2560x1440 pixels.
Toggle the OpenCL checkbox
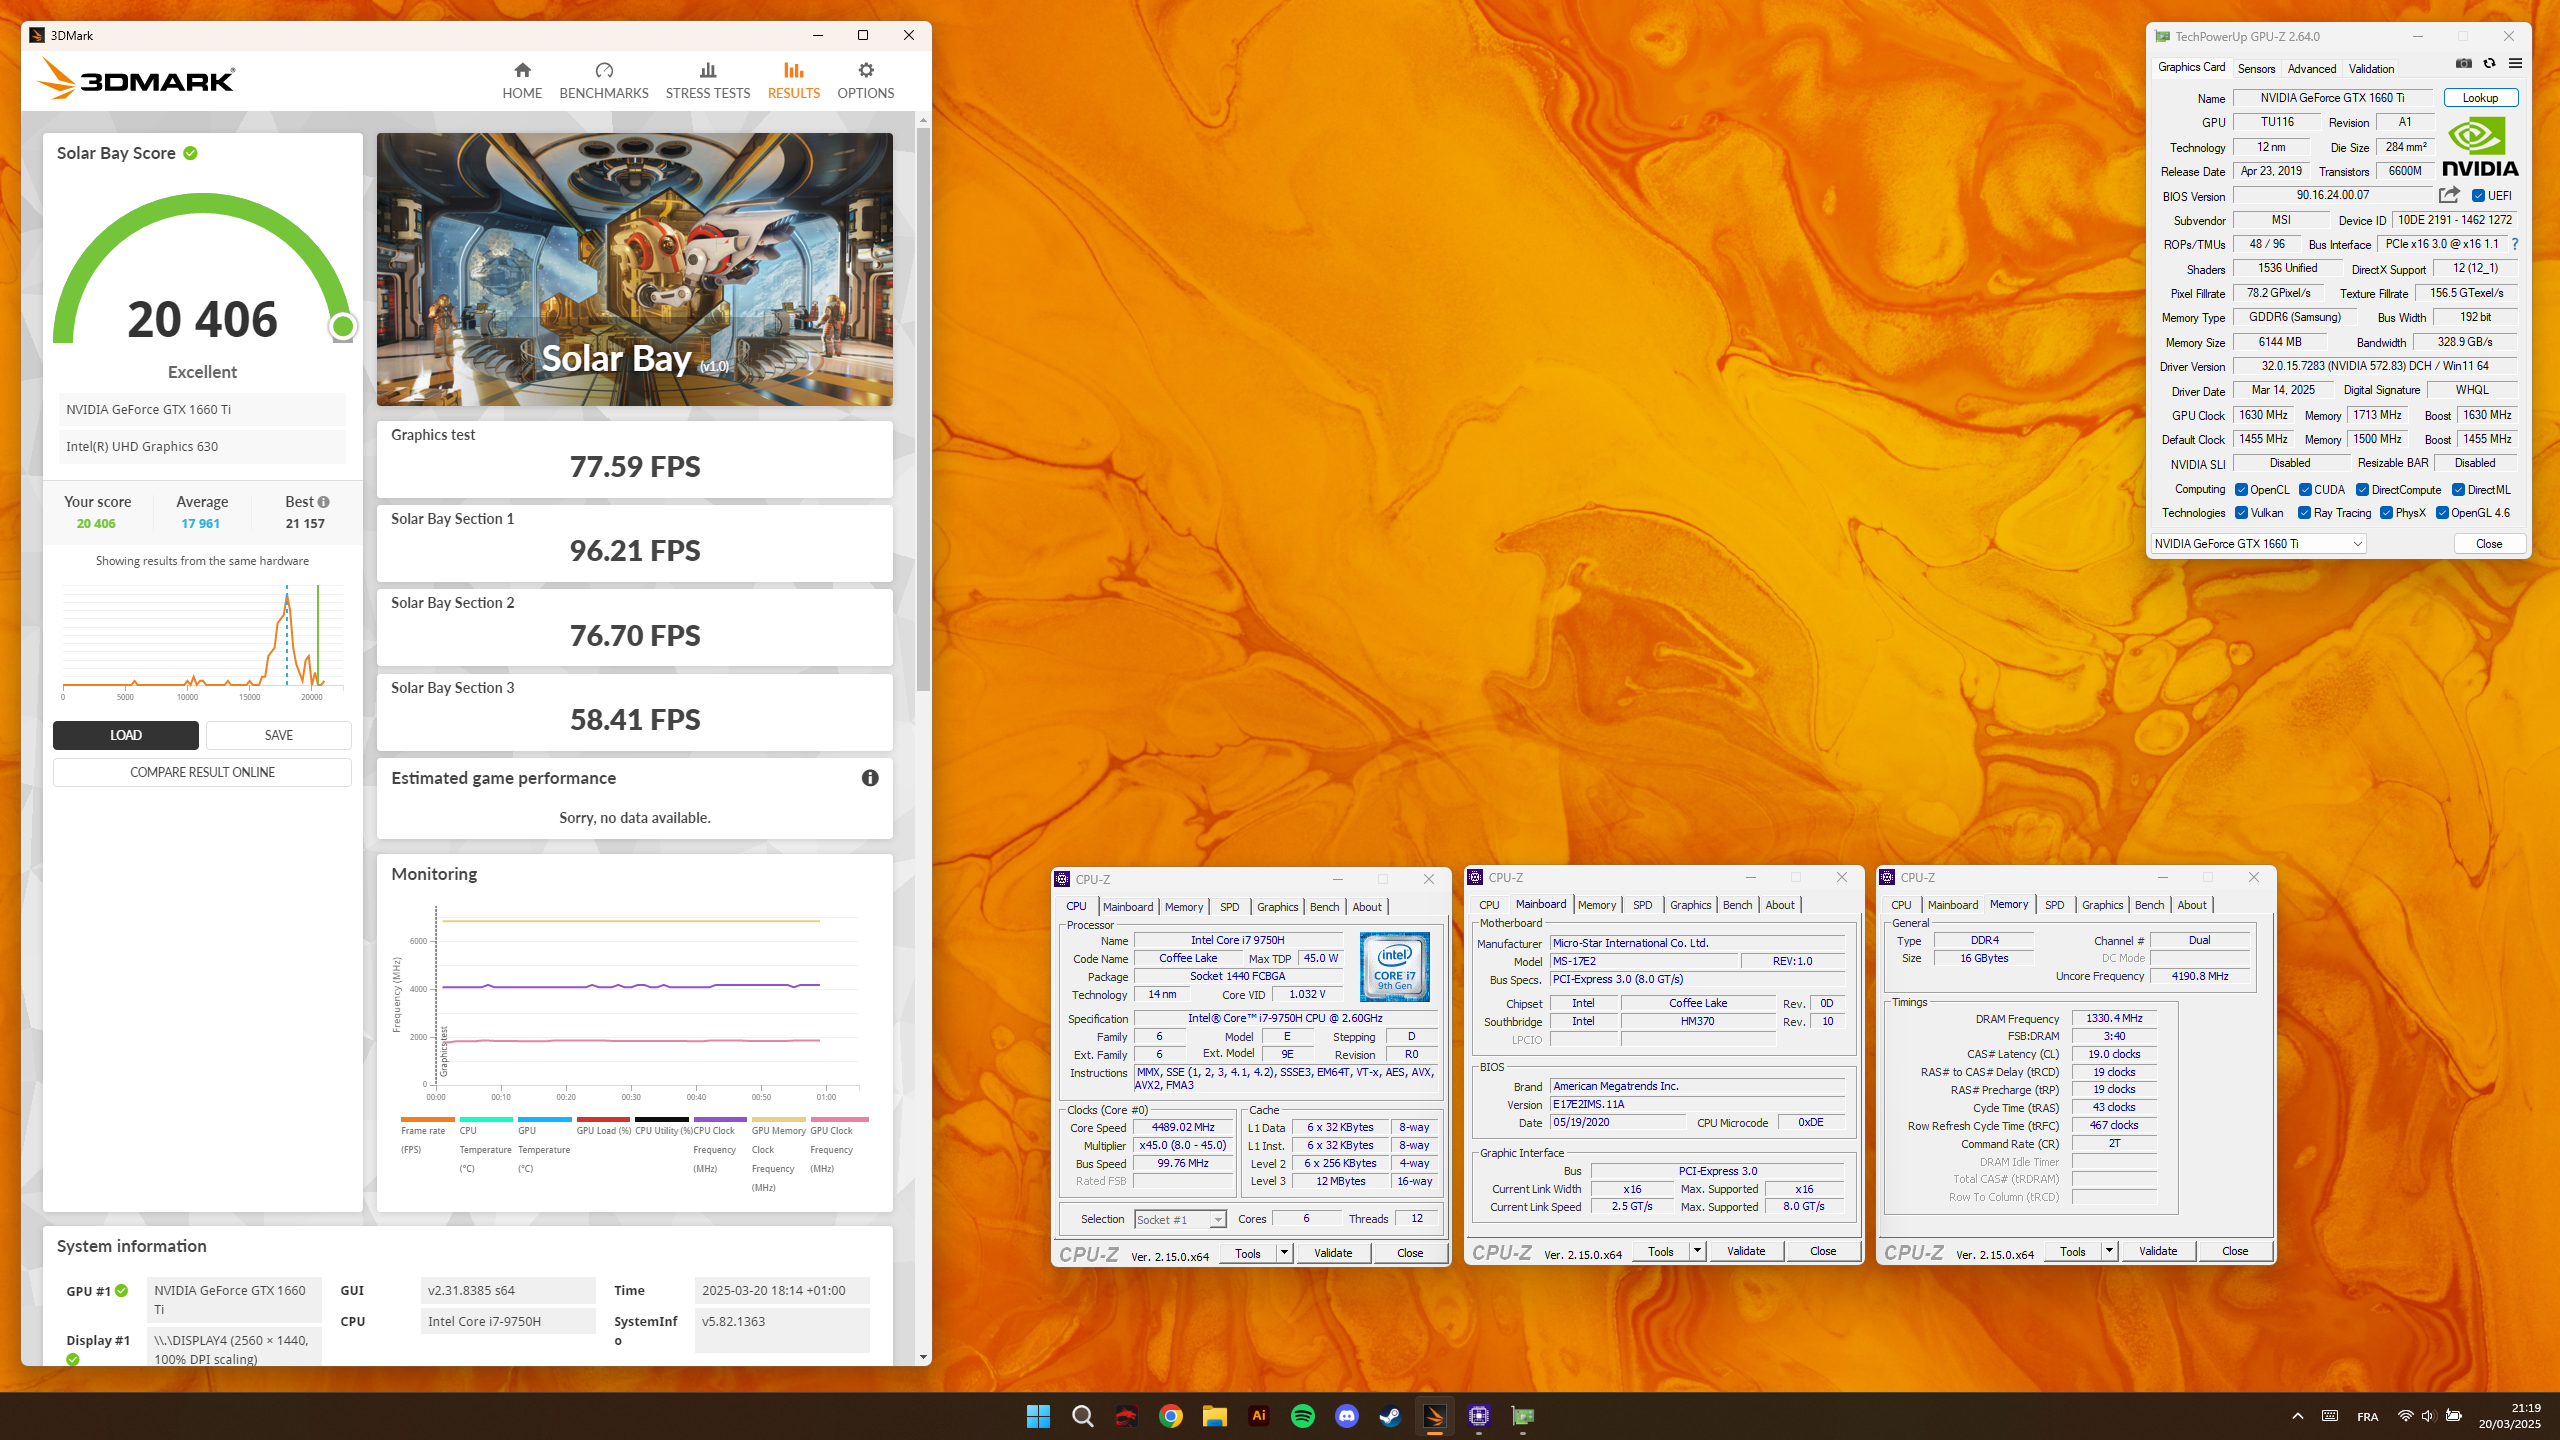(x=2241, y=490)
